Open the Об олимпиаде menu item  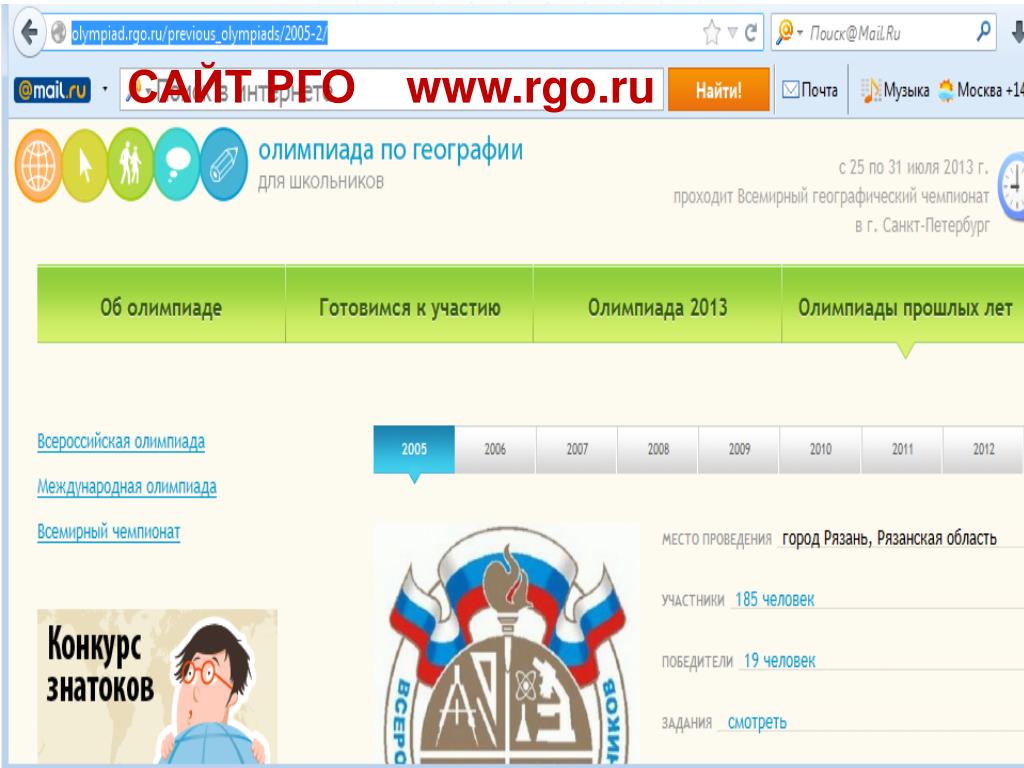tap(161, 304)
